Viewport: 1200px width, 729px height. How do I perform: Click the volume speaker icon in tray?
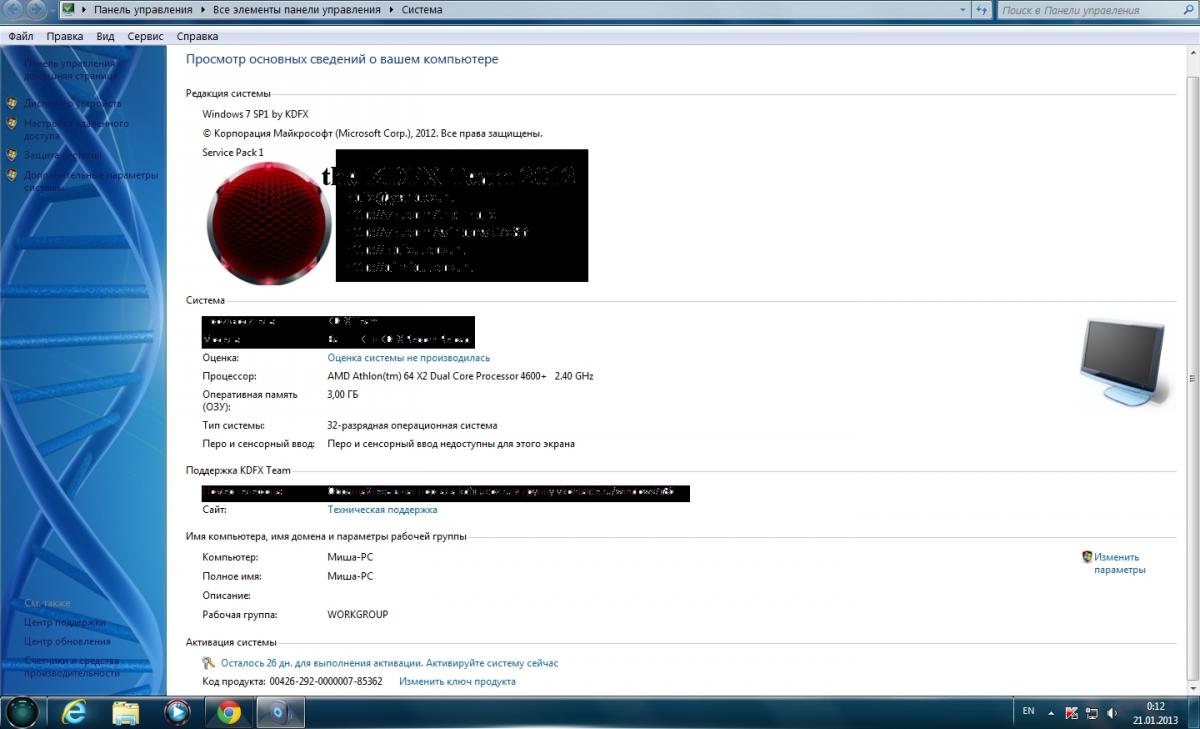(1114, 712)
